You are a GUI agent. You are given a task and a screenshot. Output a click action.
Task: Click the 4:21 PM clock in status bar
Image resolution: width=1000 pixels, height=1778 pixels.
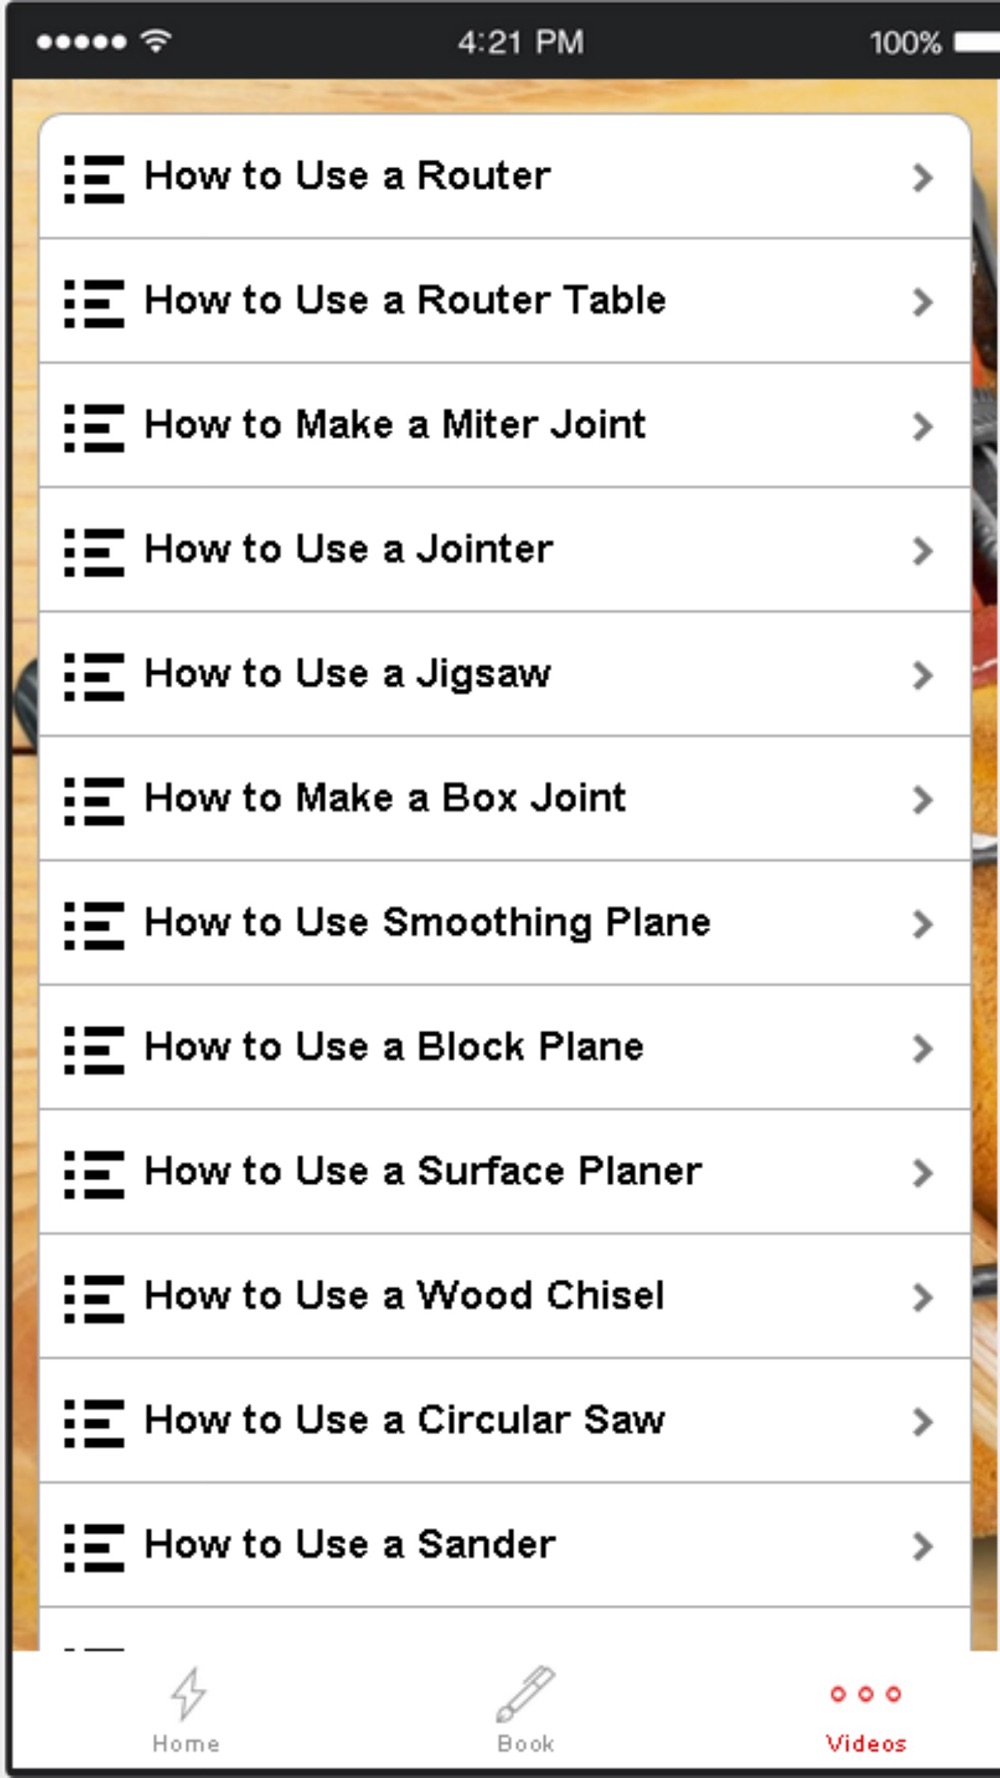(520, 42)
